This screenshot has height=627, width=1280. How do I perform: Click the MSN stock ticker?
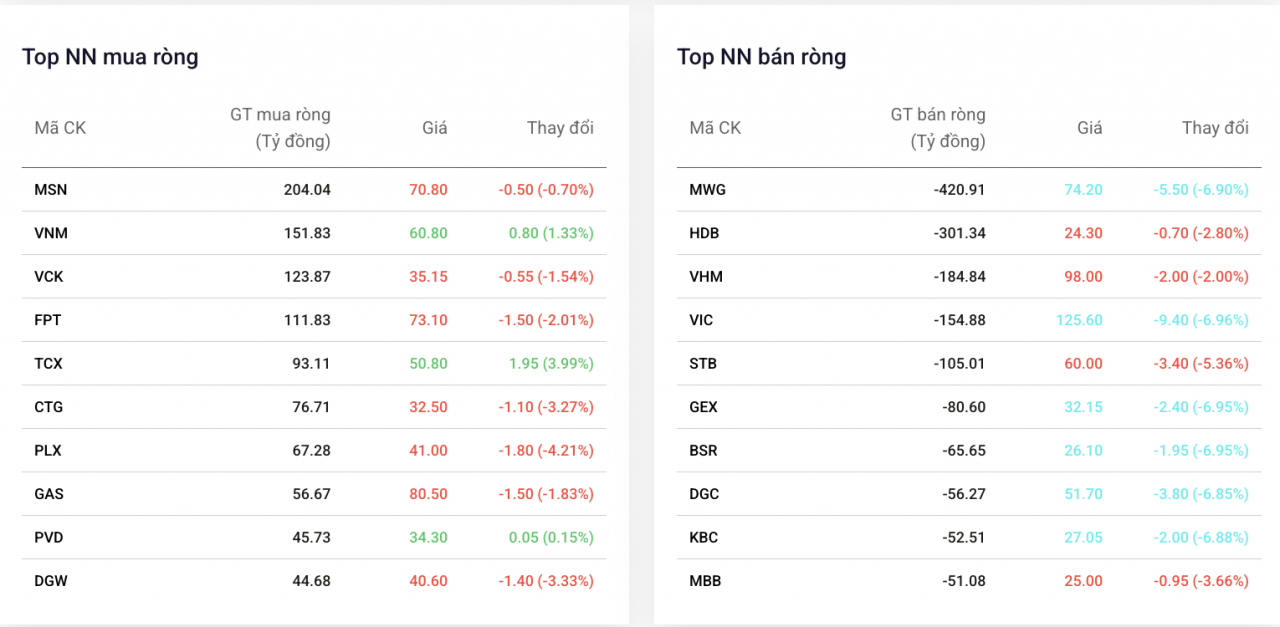[51, 190]
